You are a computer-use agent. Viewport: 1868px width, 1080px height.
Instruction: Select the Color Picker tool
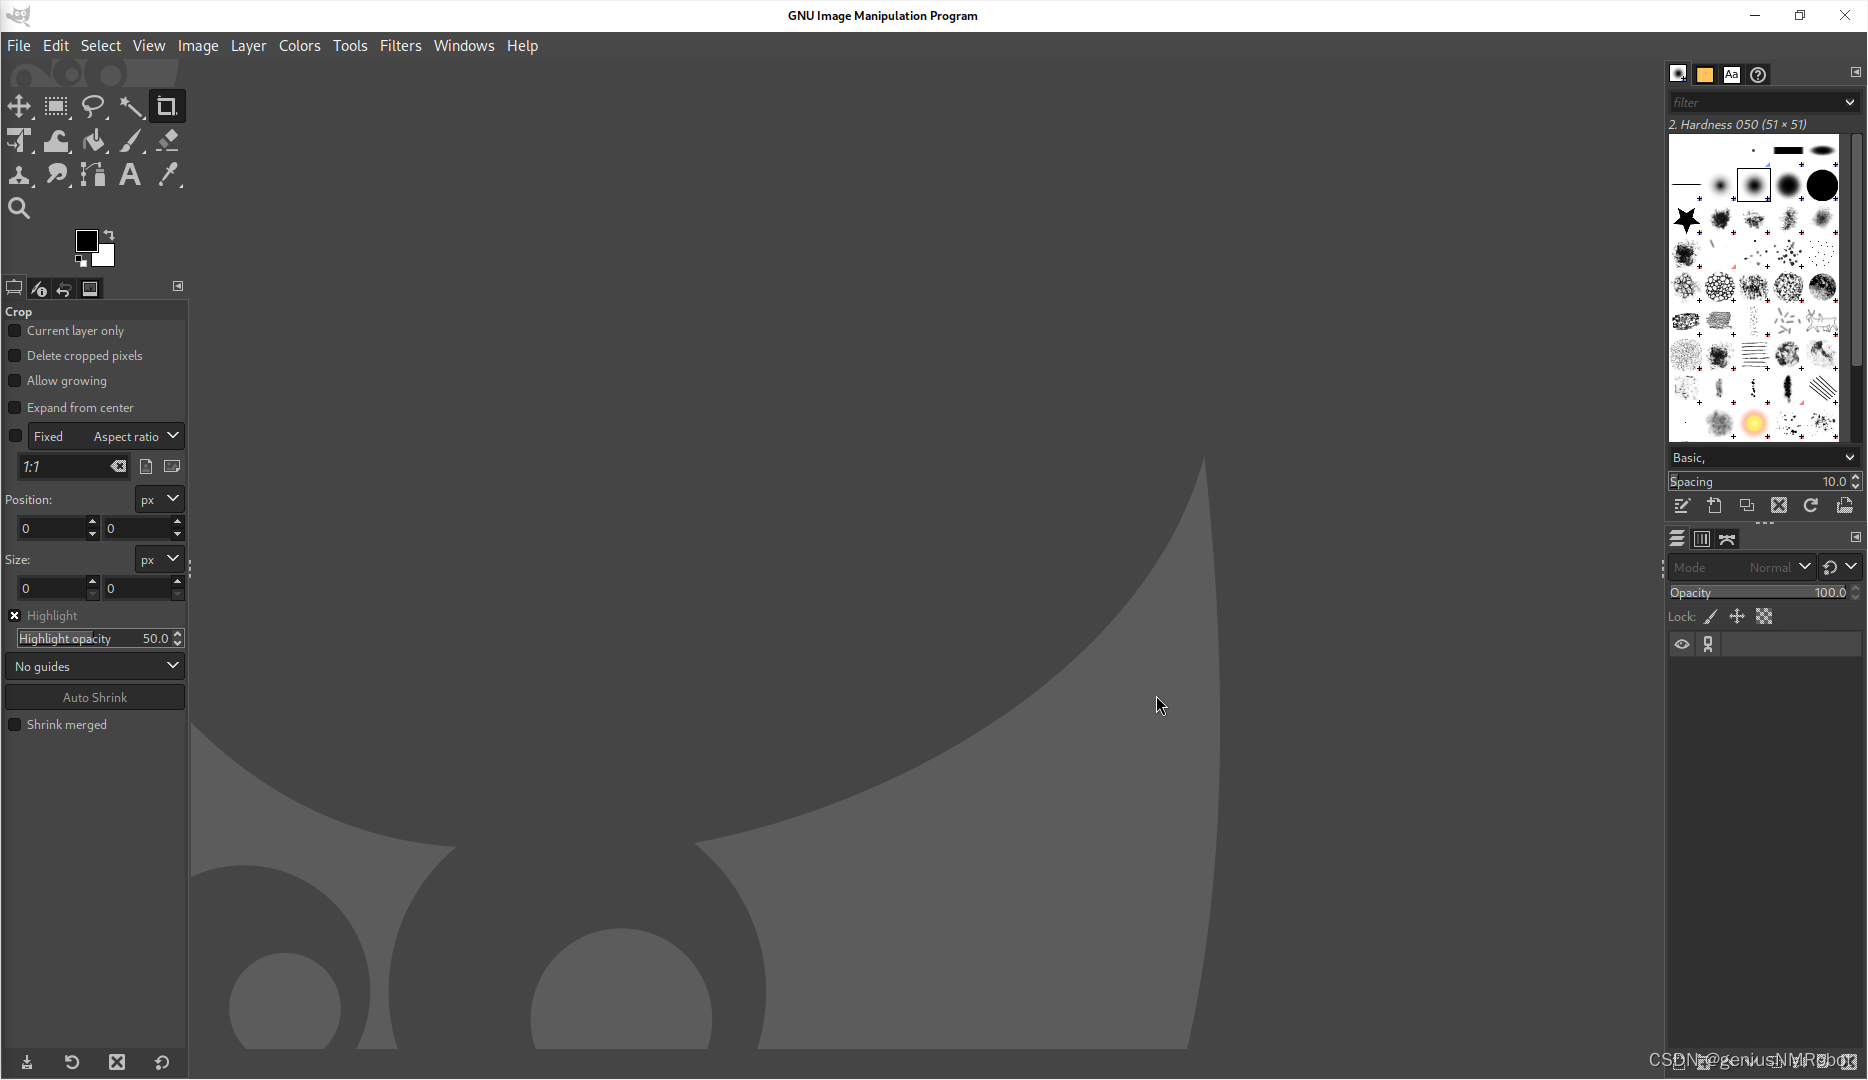(x=168, y=174)
